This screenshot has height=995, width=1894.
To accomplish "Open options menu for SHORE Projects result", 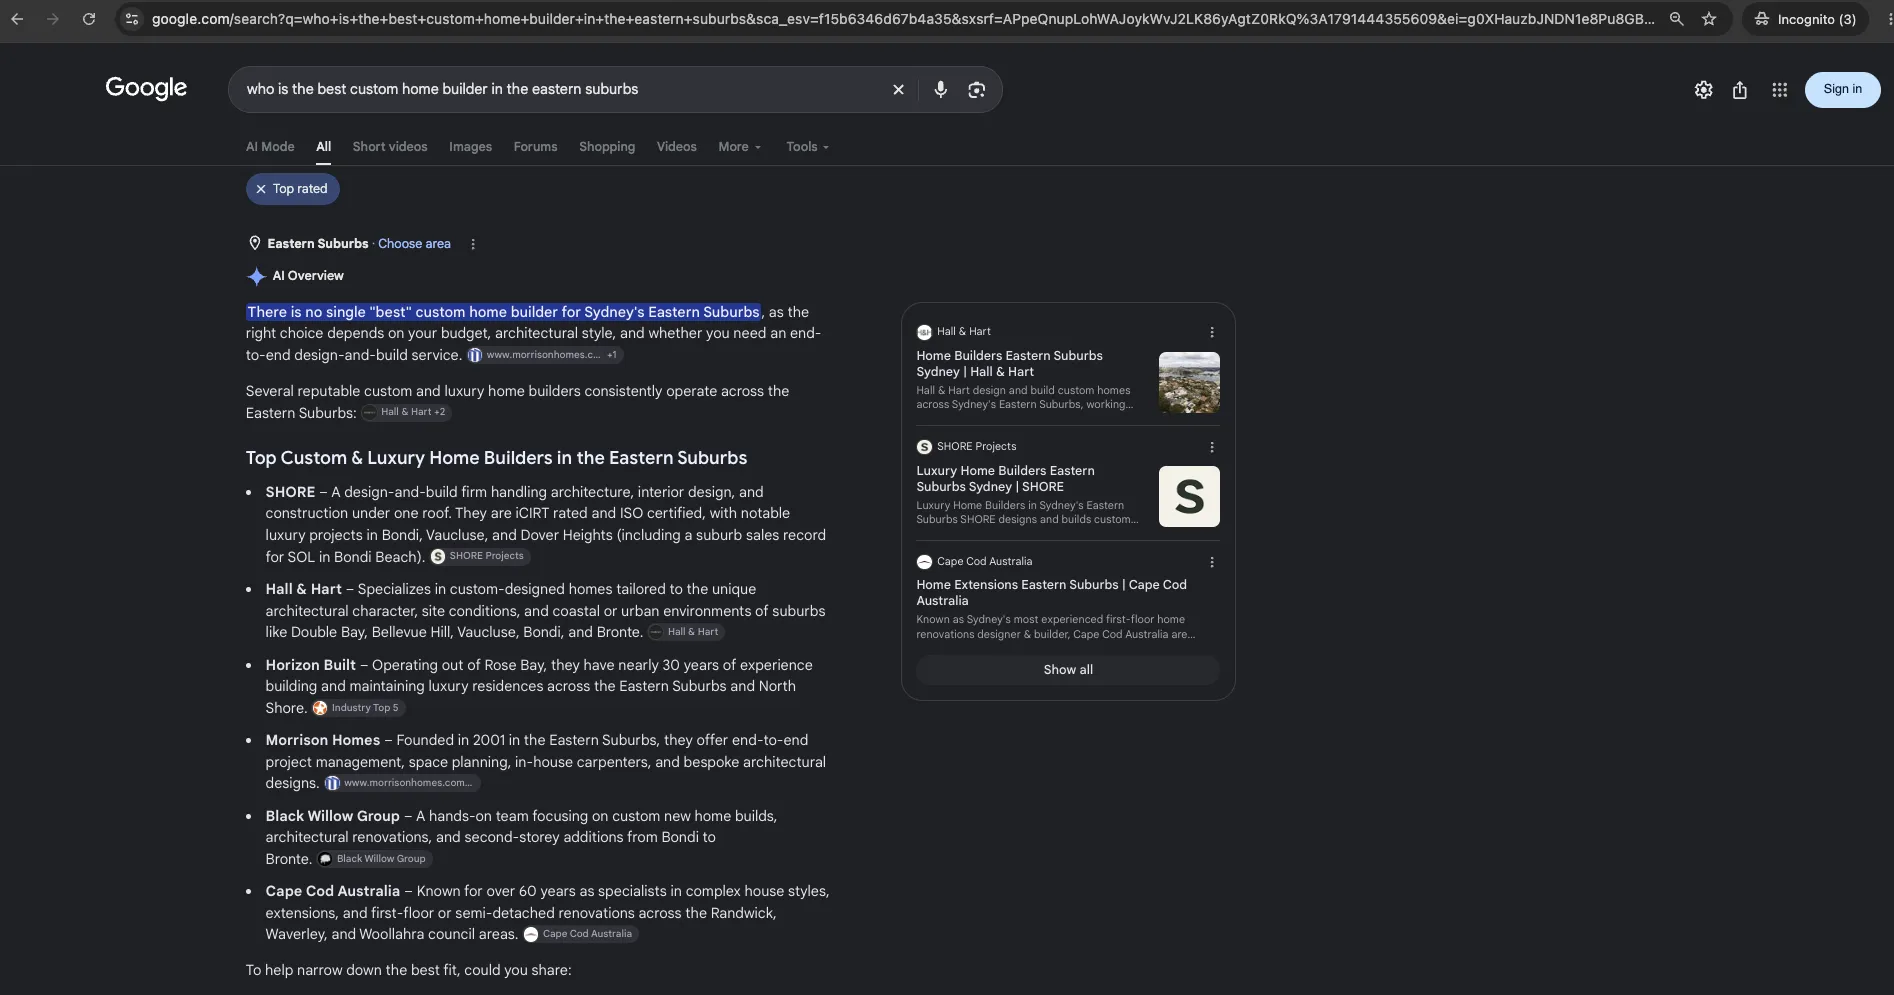I will pos(1212,447).
